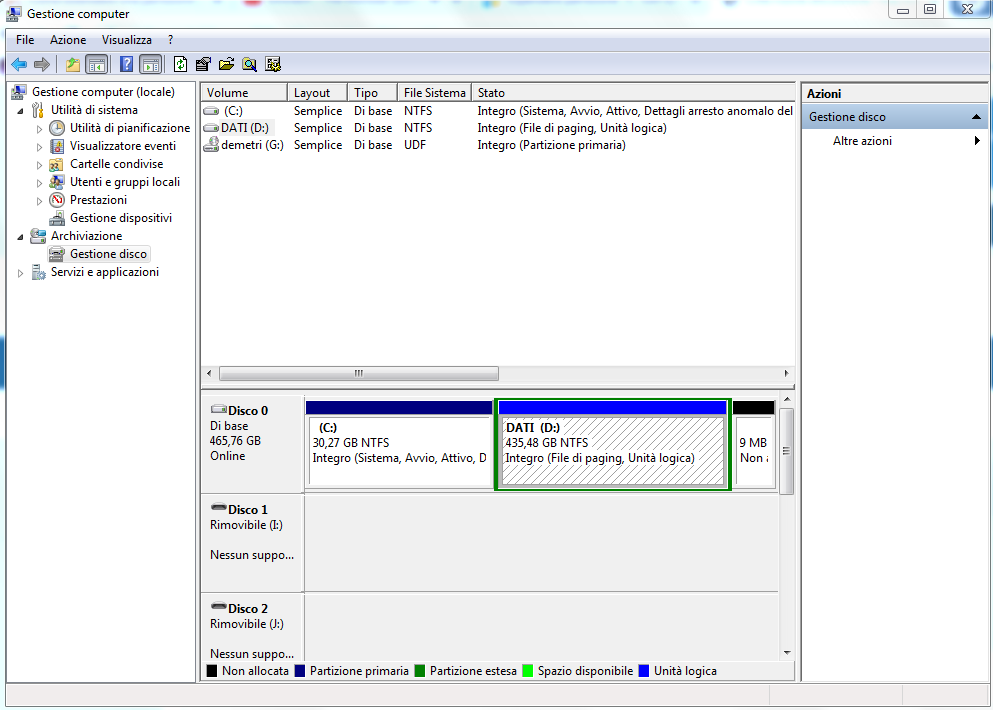Image resolution: width=993 pixels, height=710 pixels.
Task: Toggle the show/hide console tree icon
Action: coord(97,65)
